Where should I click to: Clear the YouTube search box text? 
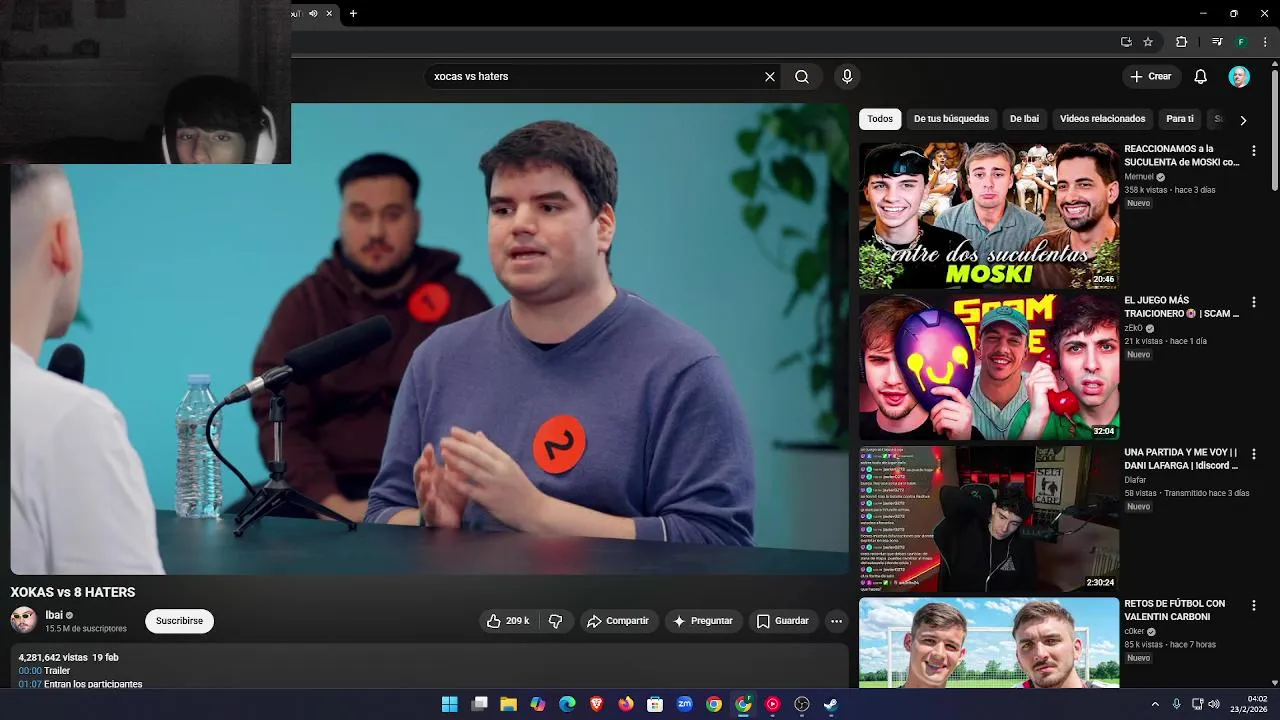point(770,76)
